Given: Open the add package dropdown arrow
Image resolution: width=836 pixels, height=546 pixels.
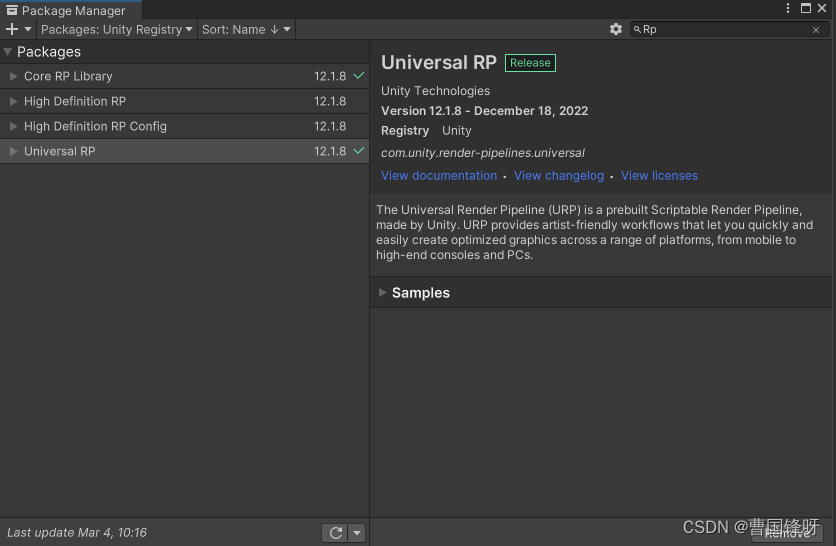Looking at the screenshot, I should coord(28,29).
